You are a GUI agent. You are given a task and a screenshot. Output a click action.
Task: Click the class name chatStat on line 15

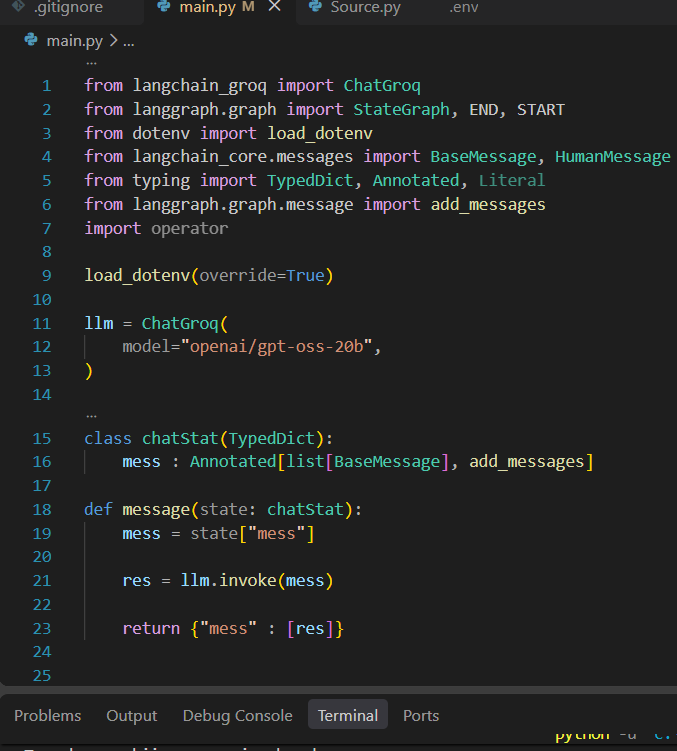(x=180, y=438)
